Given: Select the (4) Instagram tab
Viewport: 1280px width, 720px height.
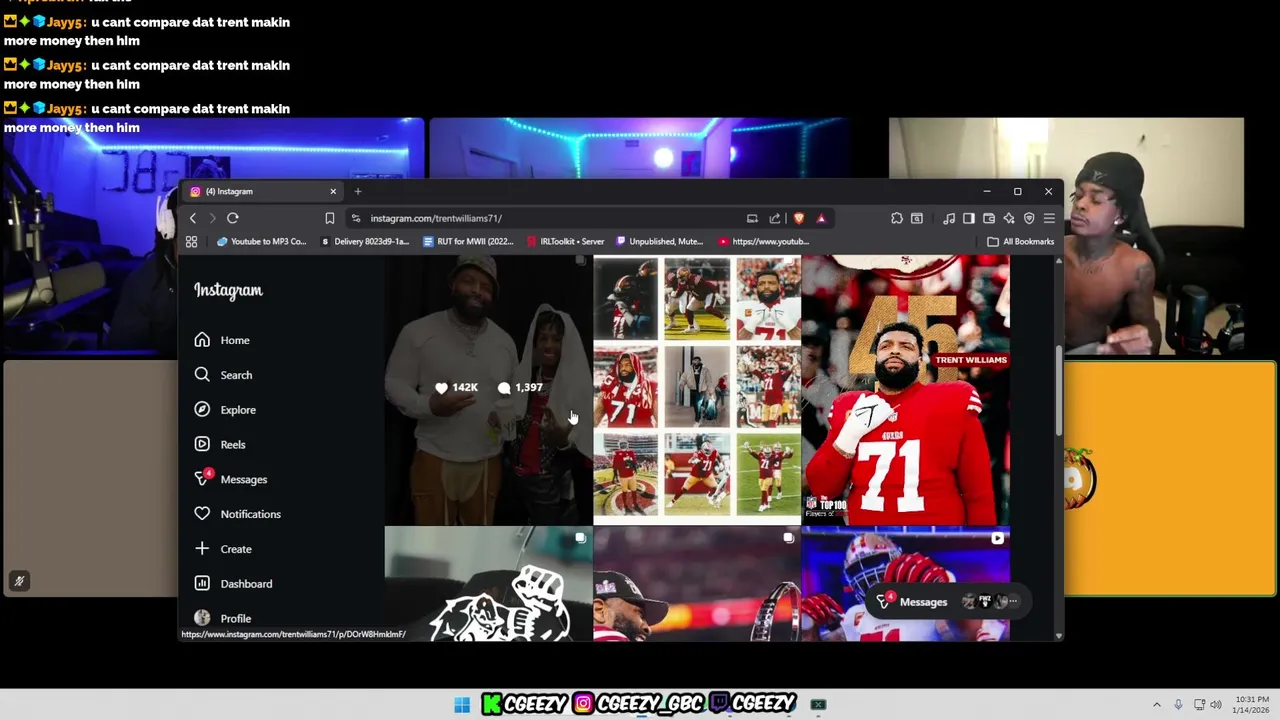Looking at the screenshot, I should [263, 191].
